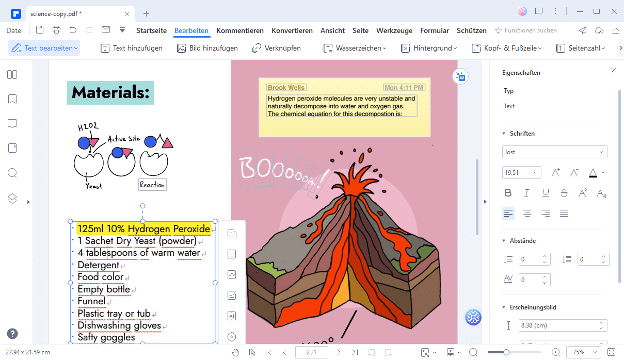Go to the previous page

point(285,352)
